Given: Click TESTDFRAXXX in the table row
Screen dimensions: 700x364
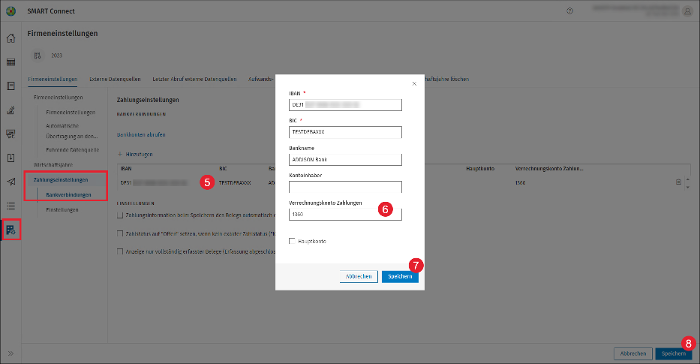Looking at the screenshot, I should point(235,183).
